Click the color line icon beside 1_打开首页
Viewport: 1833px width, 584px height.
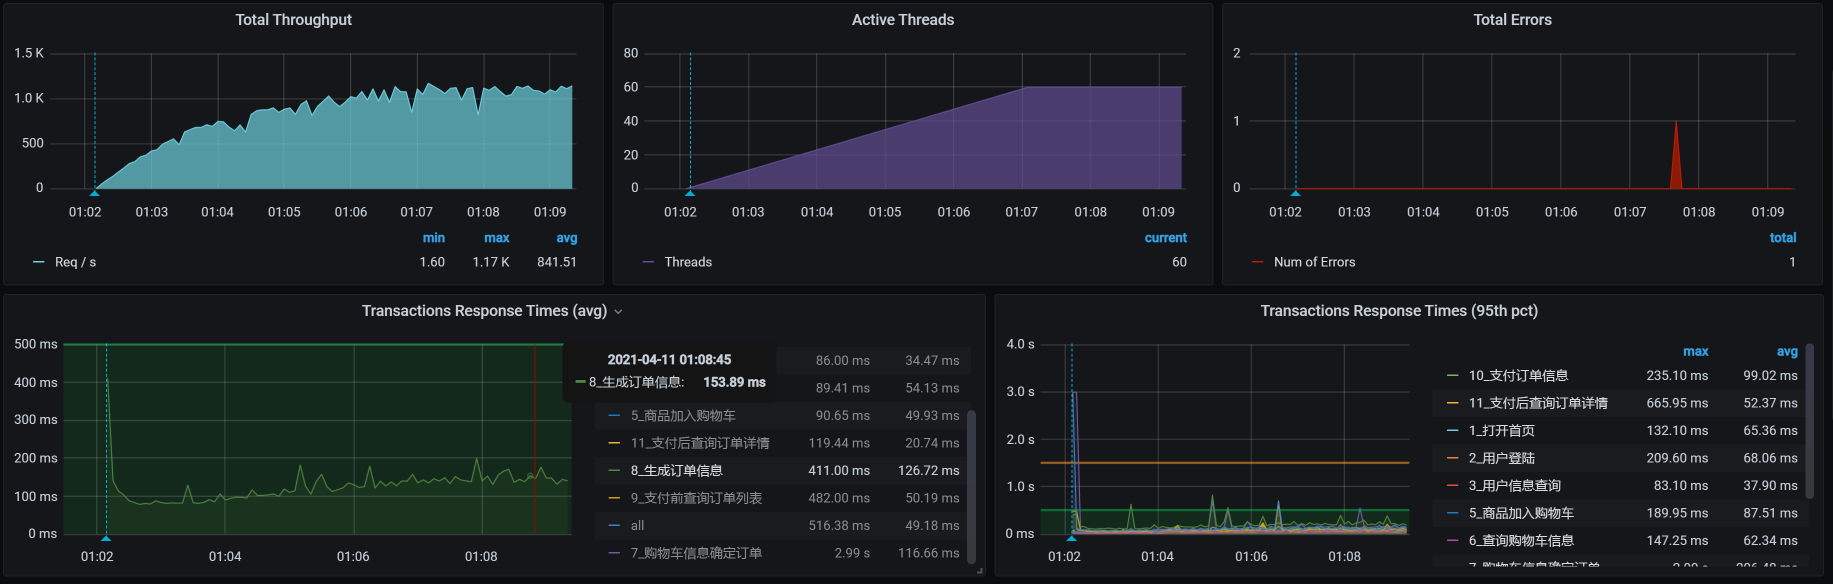(x=1452, y=431)
